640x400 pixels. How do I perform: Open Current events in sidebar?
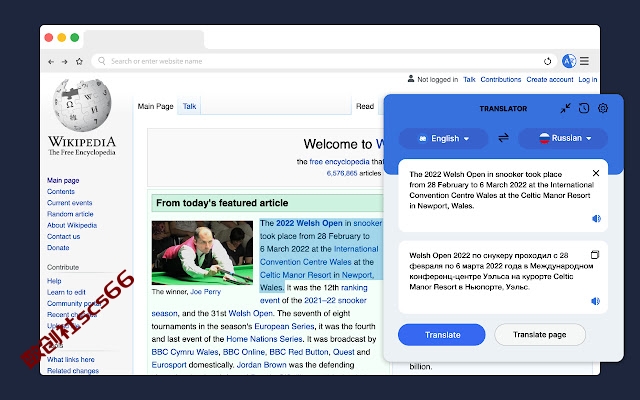pos(69,203)
